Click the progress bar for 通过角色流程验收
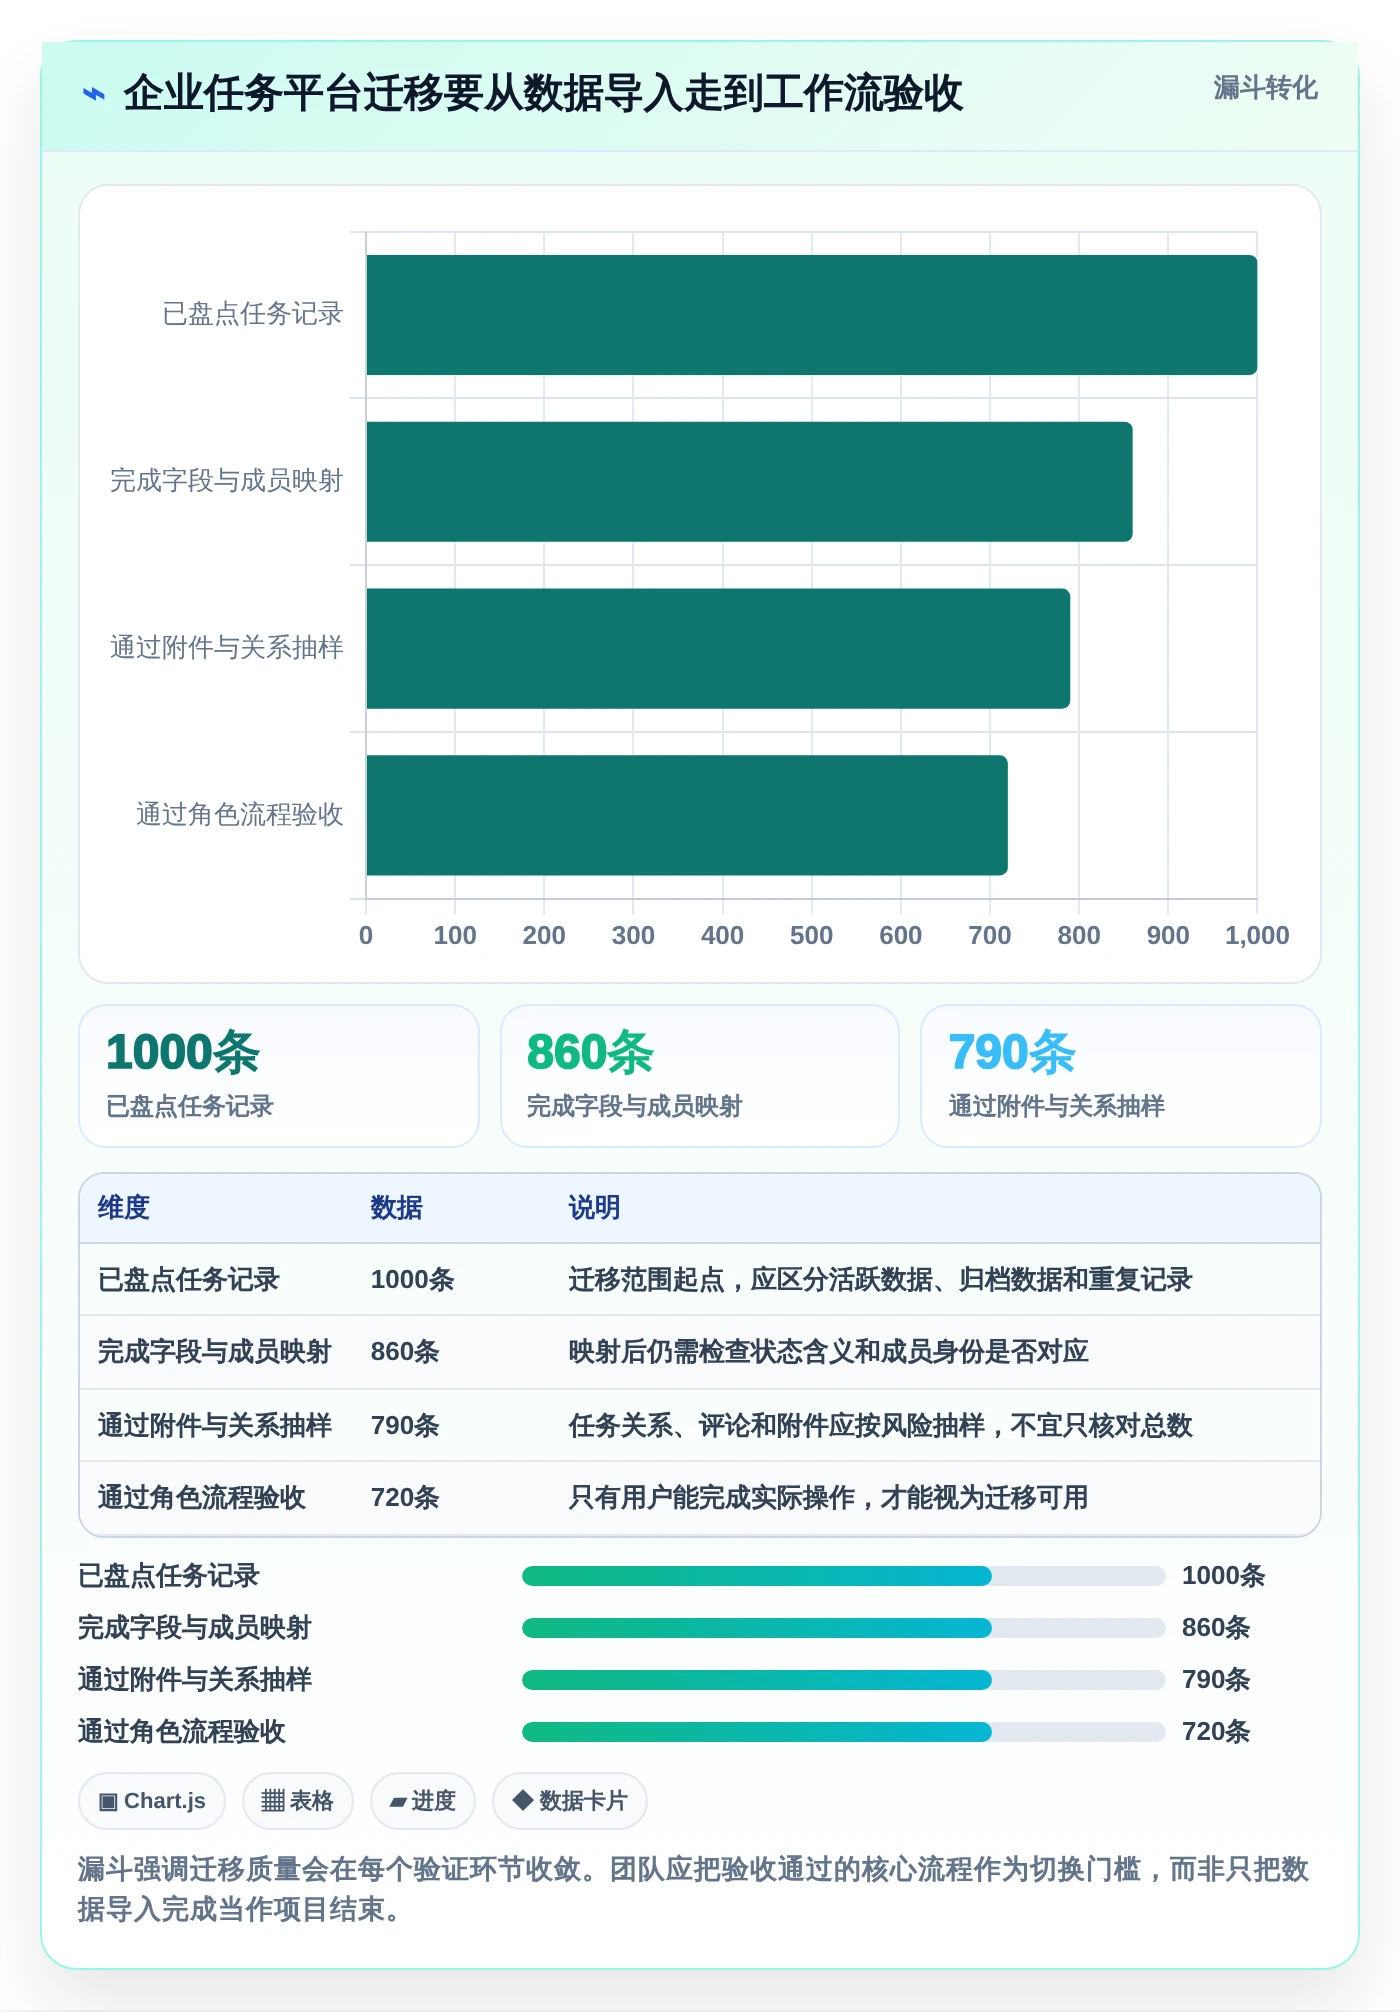Screen dimensions: 1400x2012 tap(844, 1732)
